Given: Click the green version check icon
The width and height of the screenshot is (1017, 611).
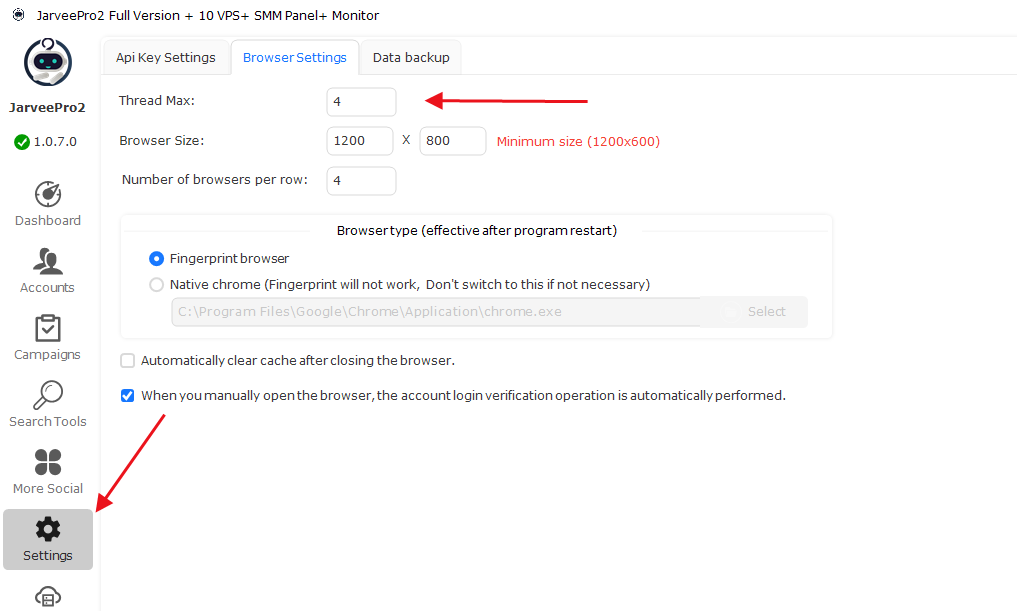Looking at the screenshot, I should (x=22, y=142).
